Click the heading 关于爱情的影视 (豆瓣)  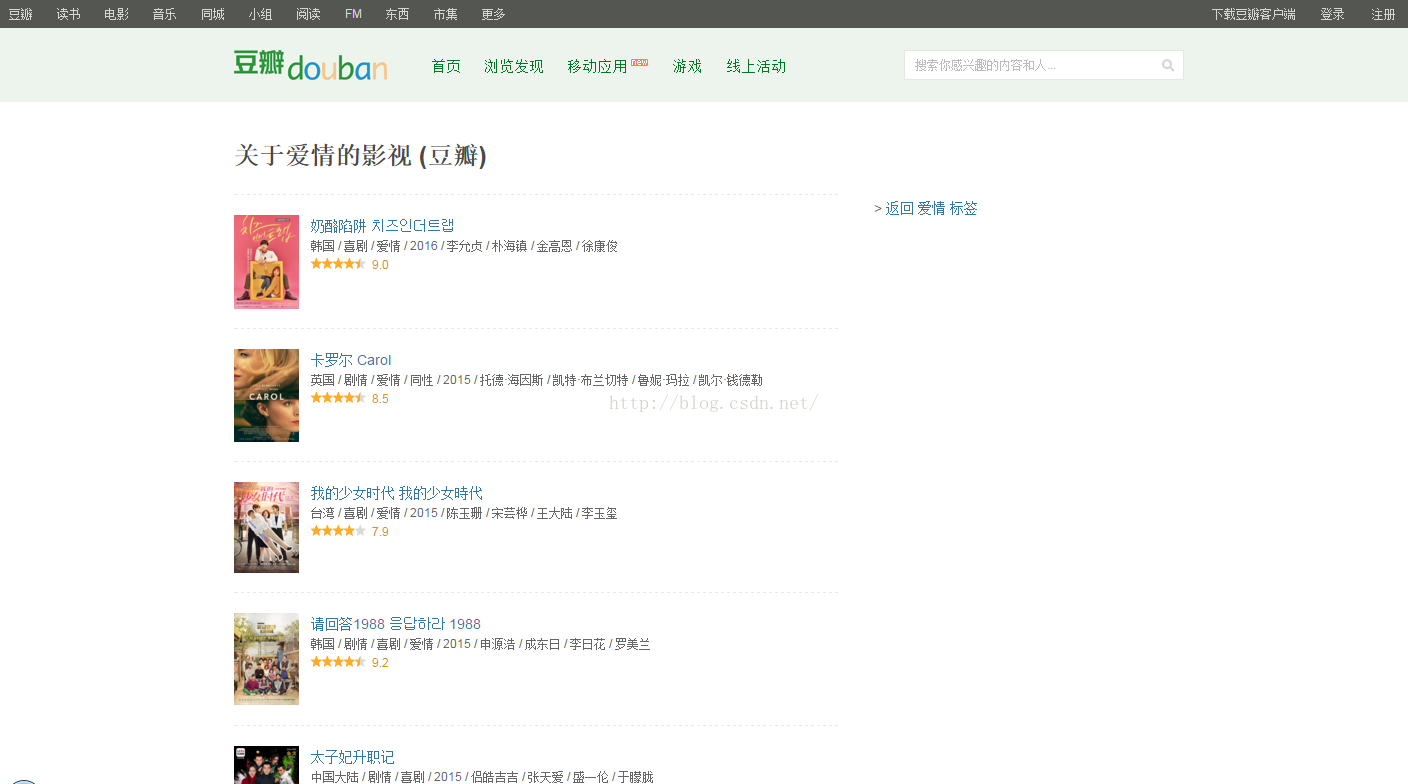360,155
